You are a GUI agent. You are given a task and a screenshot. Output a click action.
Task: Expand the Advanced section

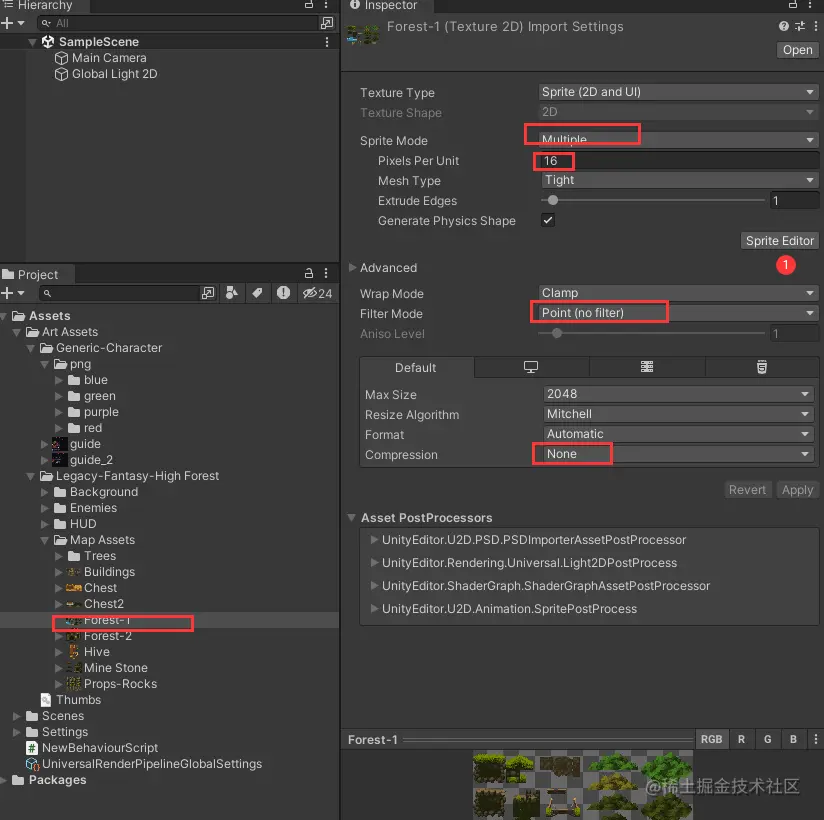click(353, 268)
